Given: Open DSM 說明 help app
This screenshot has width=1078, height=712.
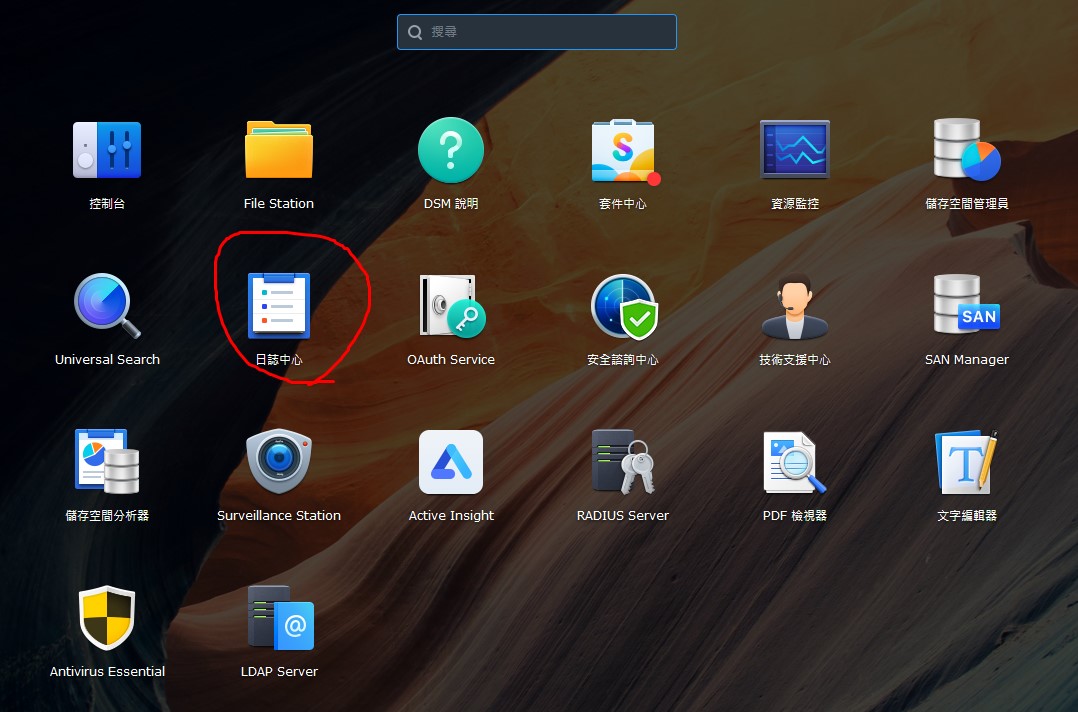Looking at the screenshot, I should (x=451, y=151).
